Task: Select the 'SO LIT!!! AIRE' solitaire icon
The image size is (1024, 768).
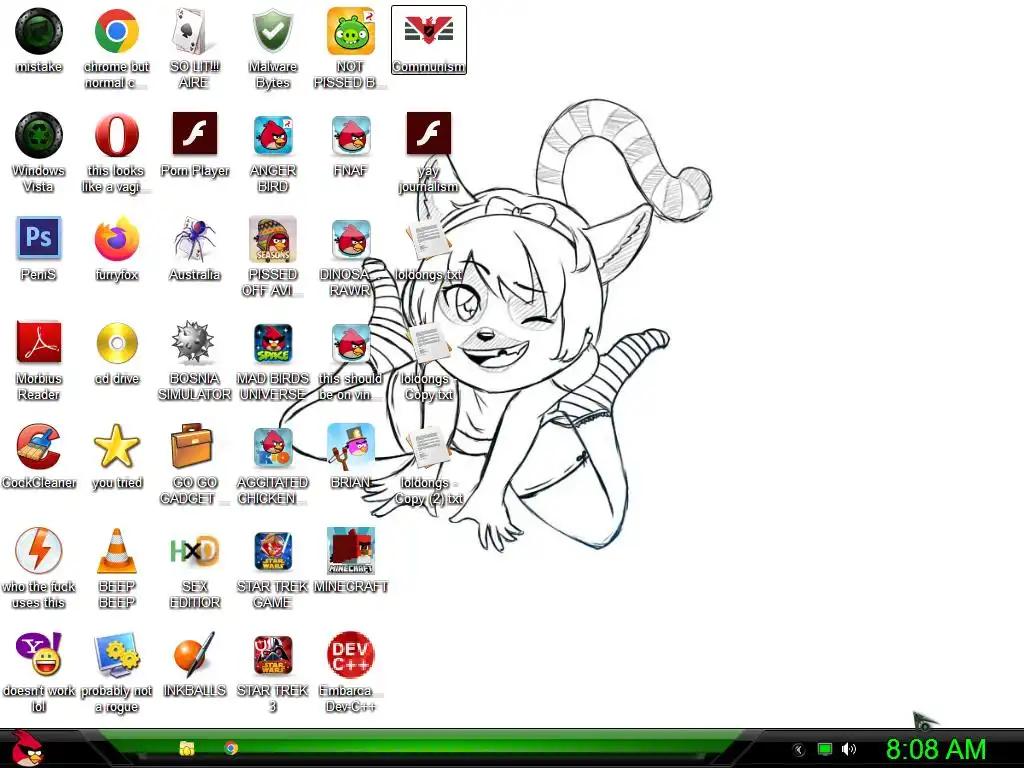Action: (194, 31)
